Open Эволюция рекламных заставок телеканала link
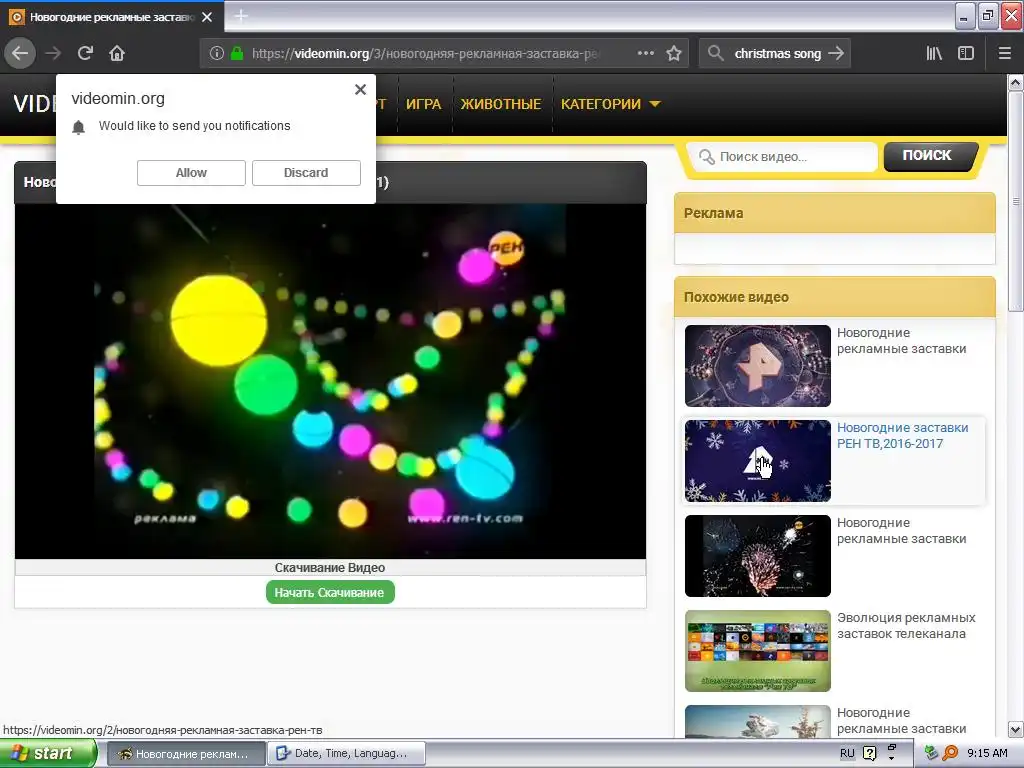This screenshot has height=768, width=1024. (906, 626)
